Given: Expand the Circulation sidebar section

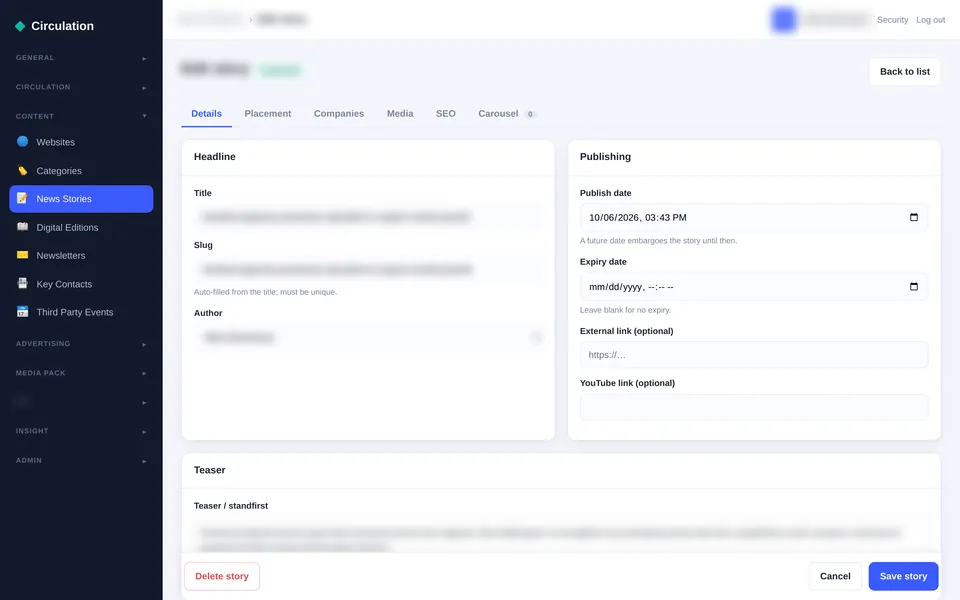Looking at the screenshot, I should click(x=81, y=87).
